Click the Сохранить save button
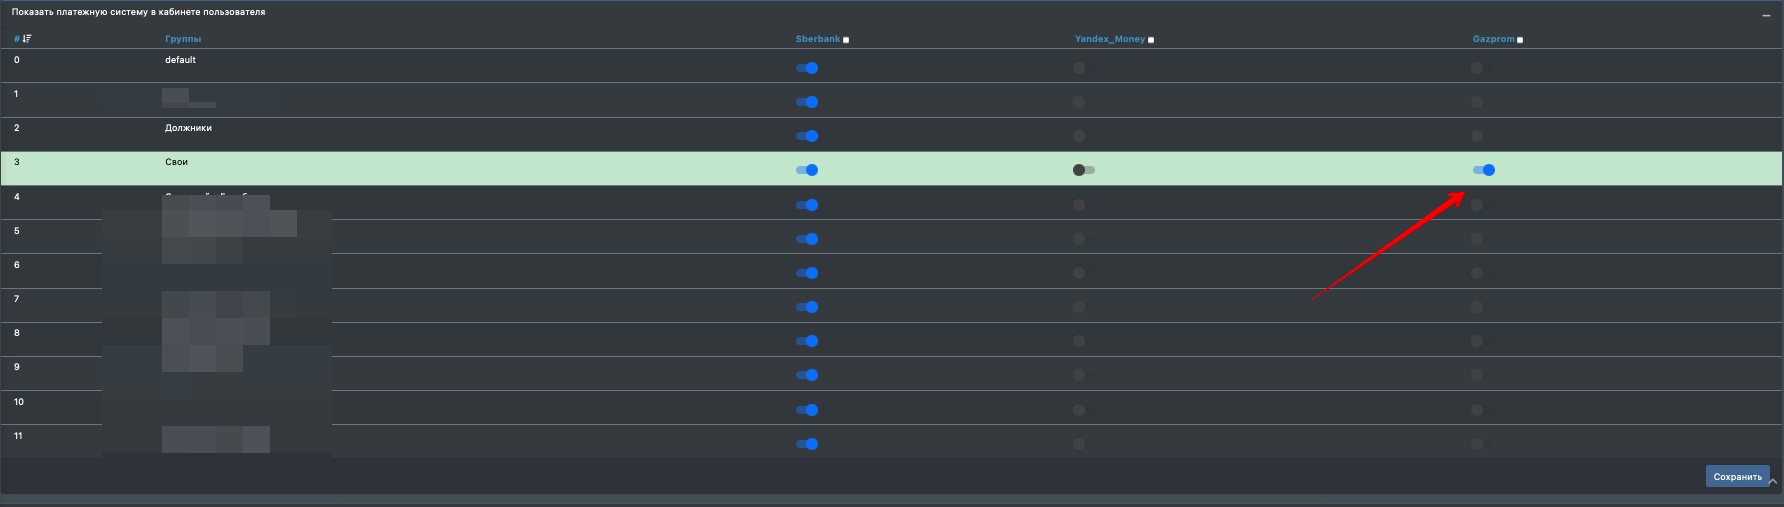 (1737, 477)
